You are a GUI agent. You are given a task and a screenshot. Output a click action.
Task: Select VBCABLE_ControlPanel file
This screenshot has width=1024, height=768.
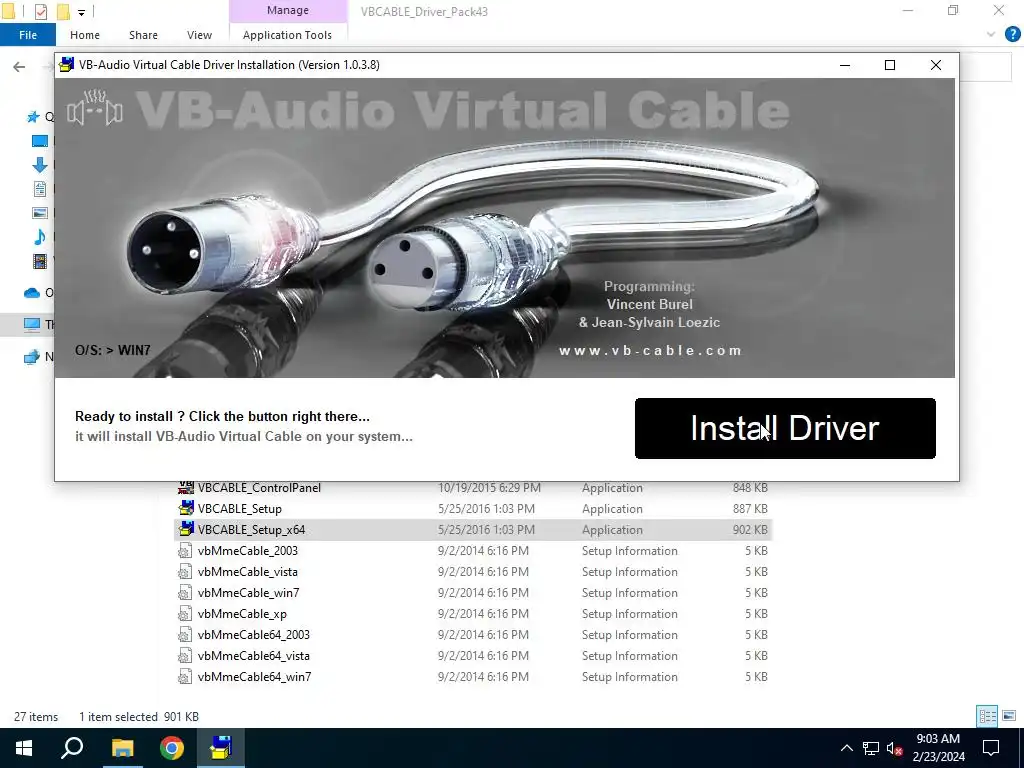(473, 488)
